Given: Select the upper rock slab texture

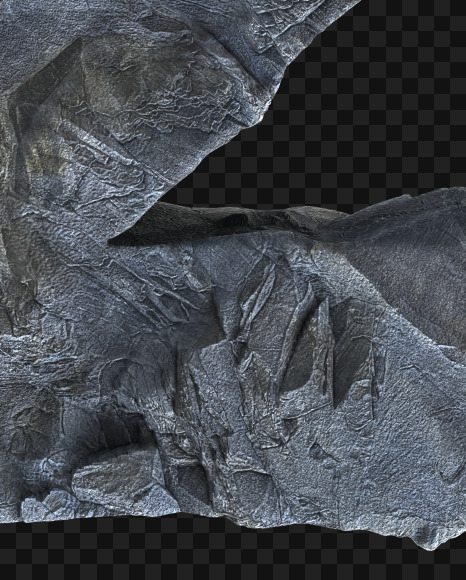Looking at the screenshot, I should click(x=129, y=92).
